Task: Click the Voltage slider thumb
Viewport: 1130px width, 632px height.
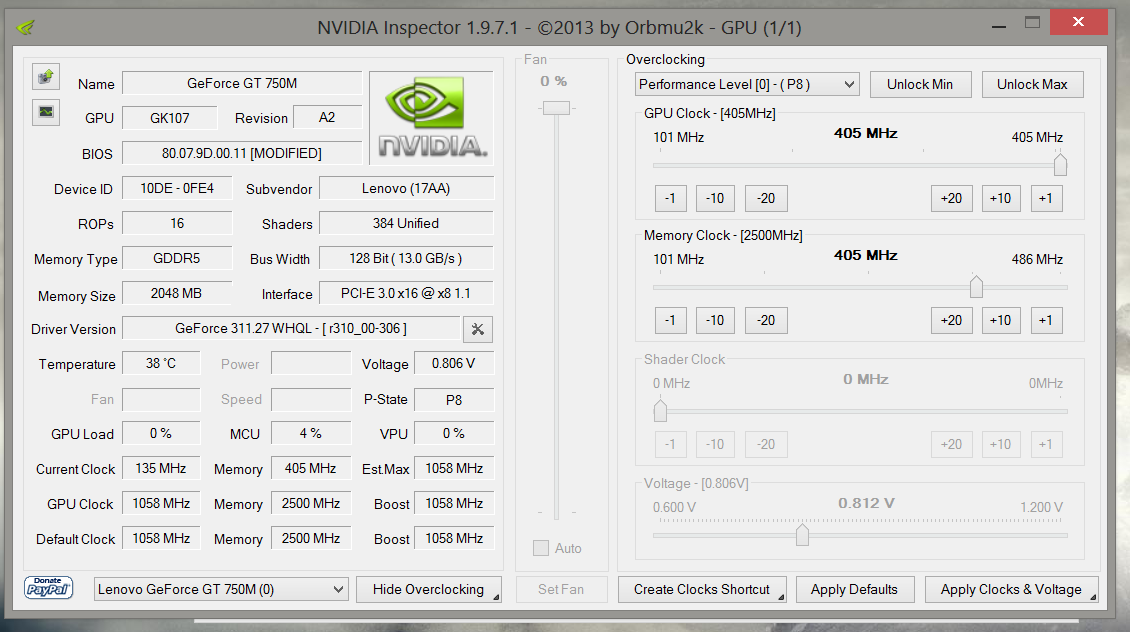Action: [802, 535]
